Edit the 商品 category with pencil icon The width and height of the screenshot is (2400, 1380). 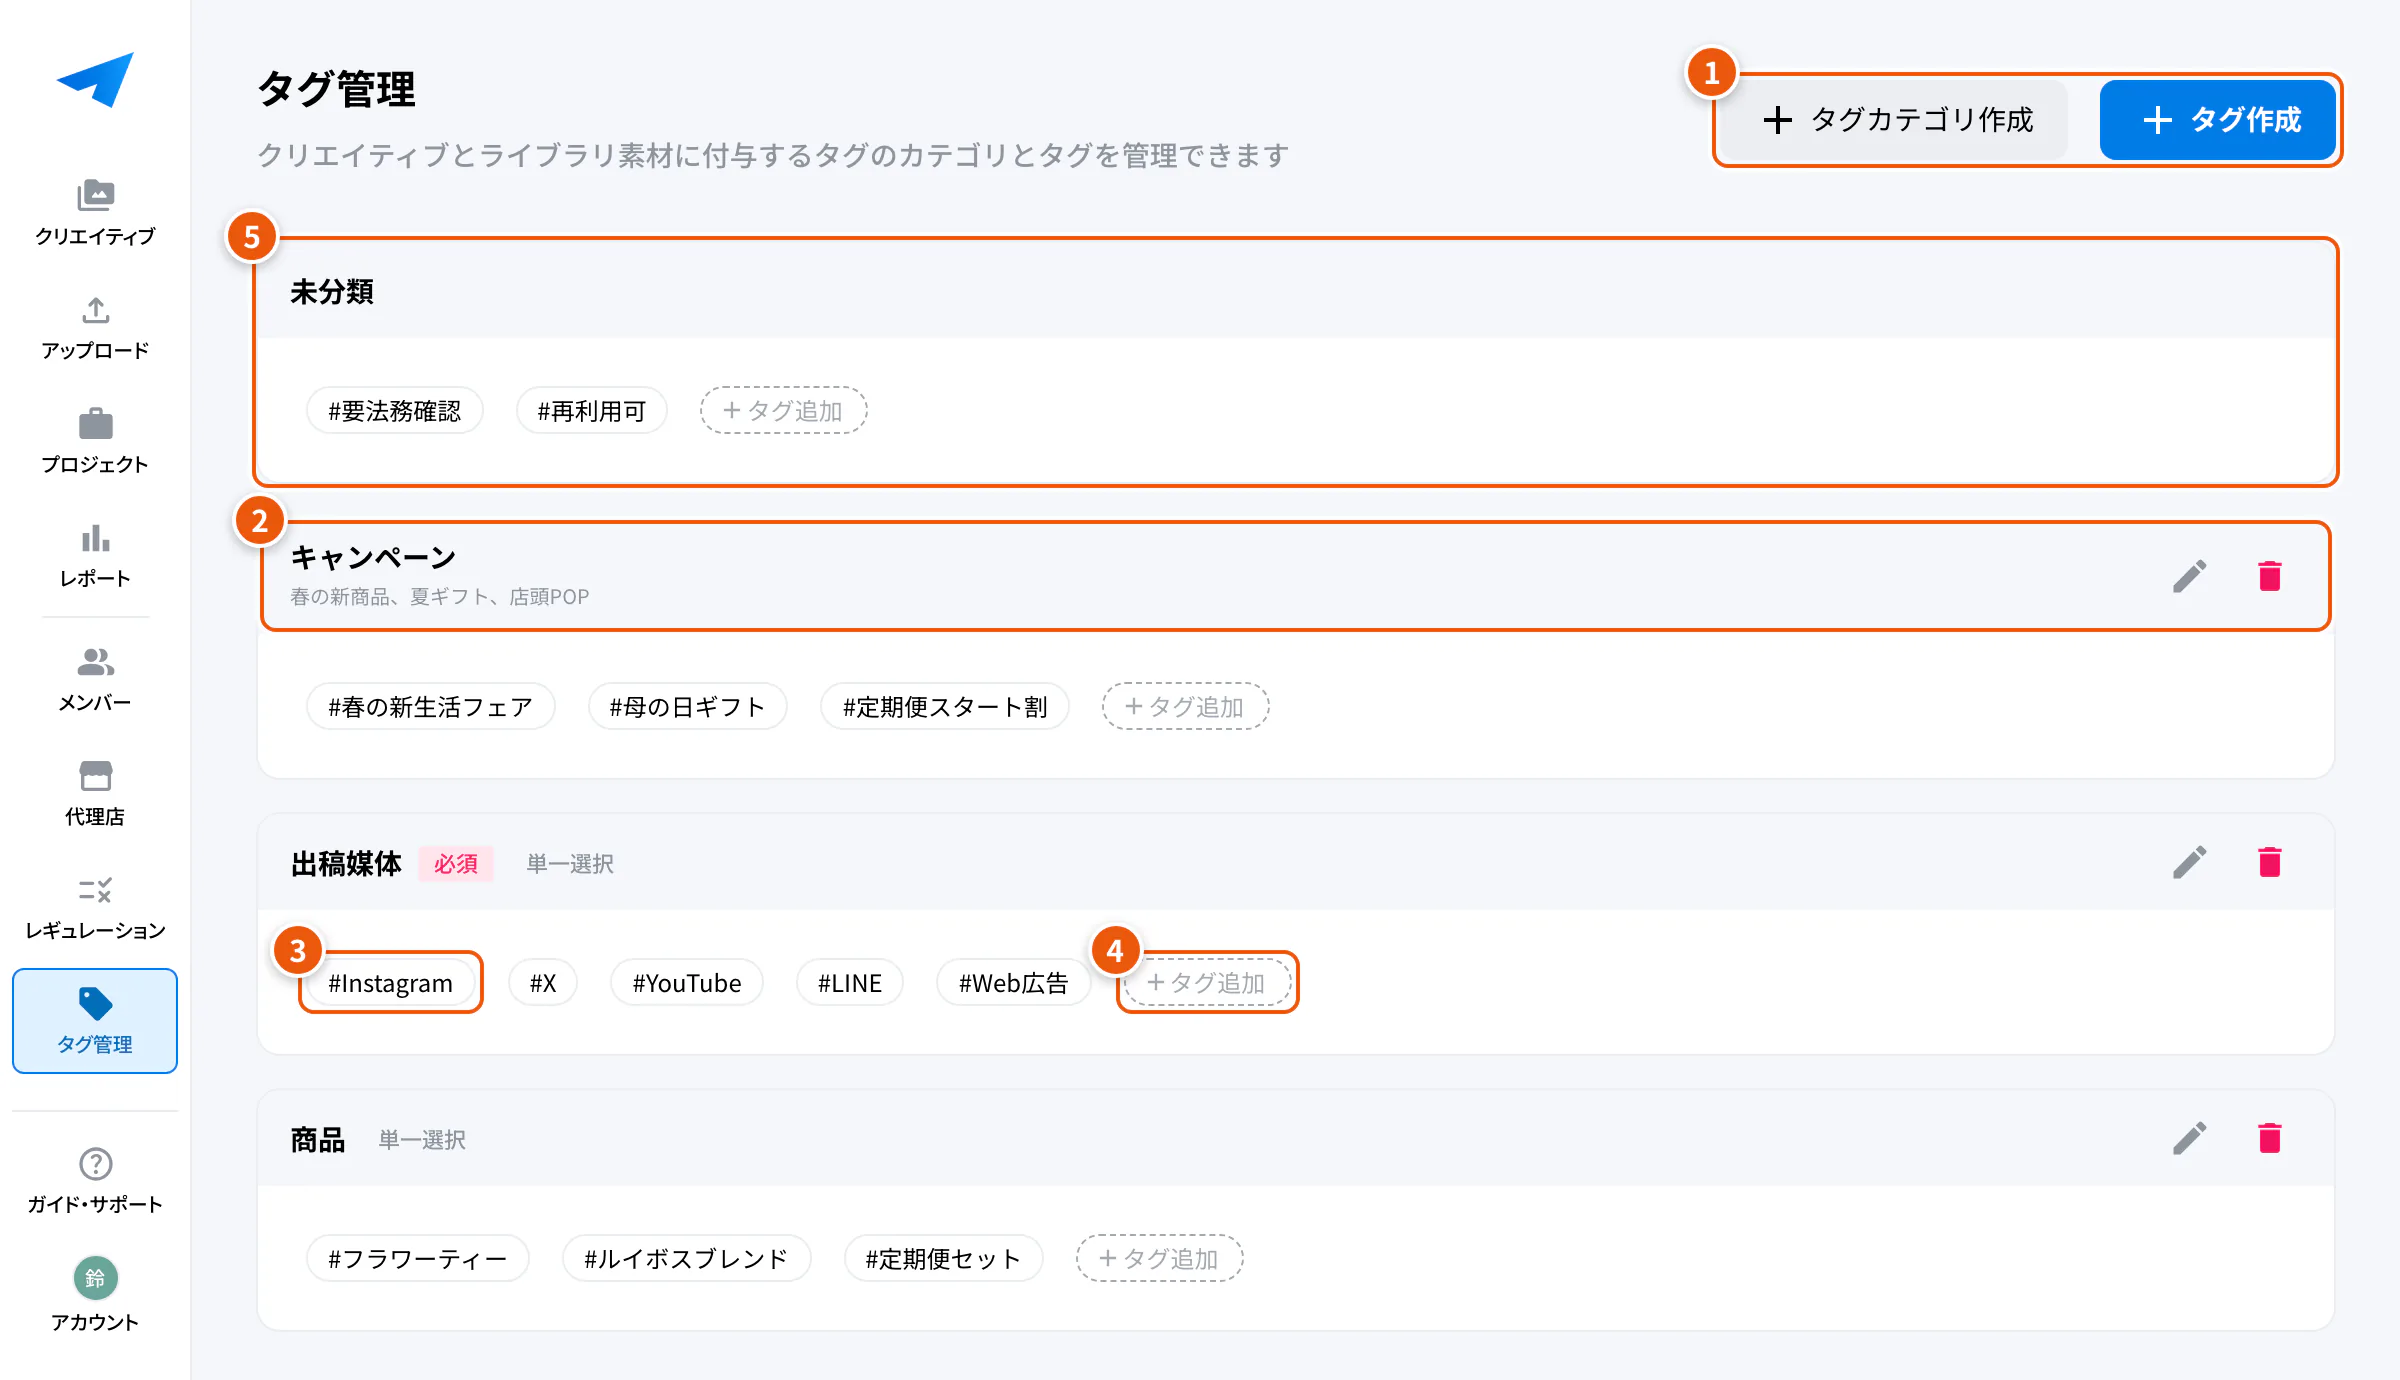[2189, 1138]
